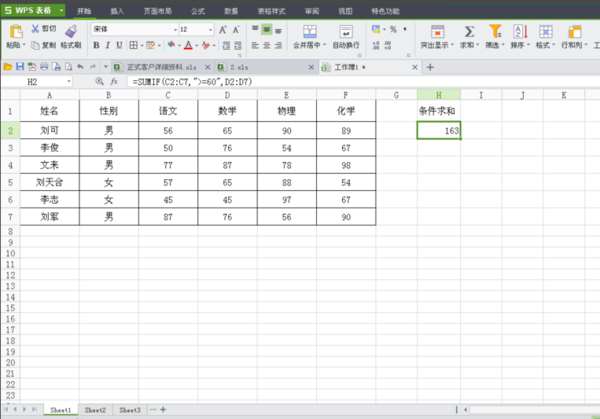Click the Undo arrow

pos(80,67)
